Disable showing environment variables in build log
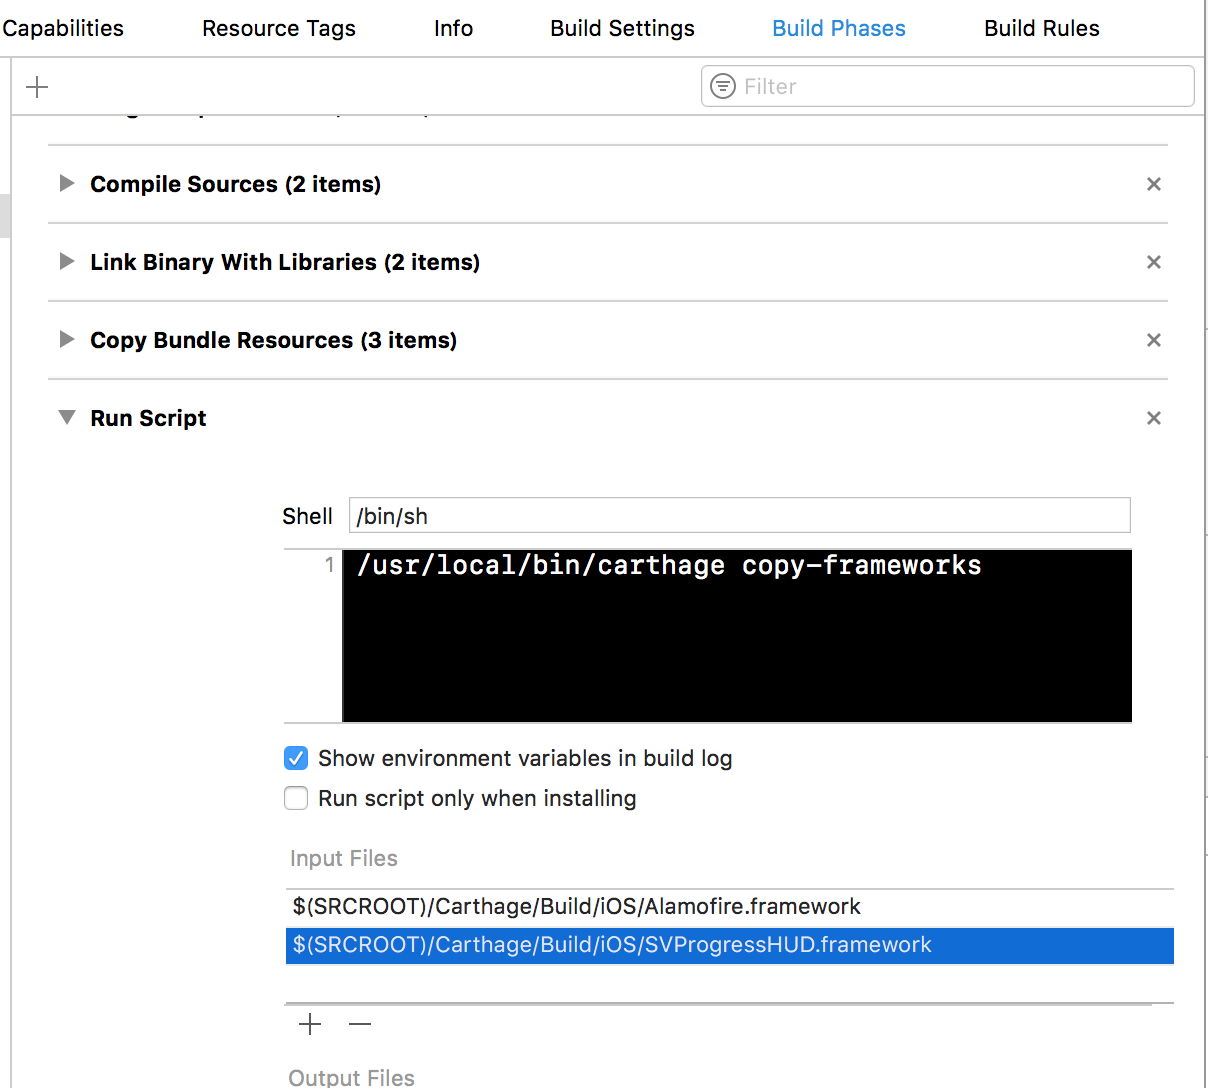Screen dimensions: 1208x1088 click(x=296, y=758)
